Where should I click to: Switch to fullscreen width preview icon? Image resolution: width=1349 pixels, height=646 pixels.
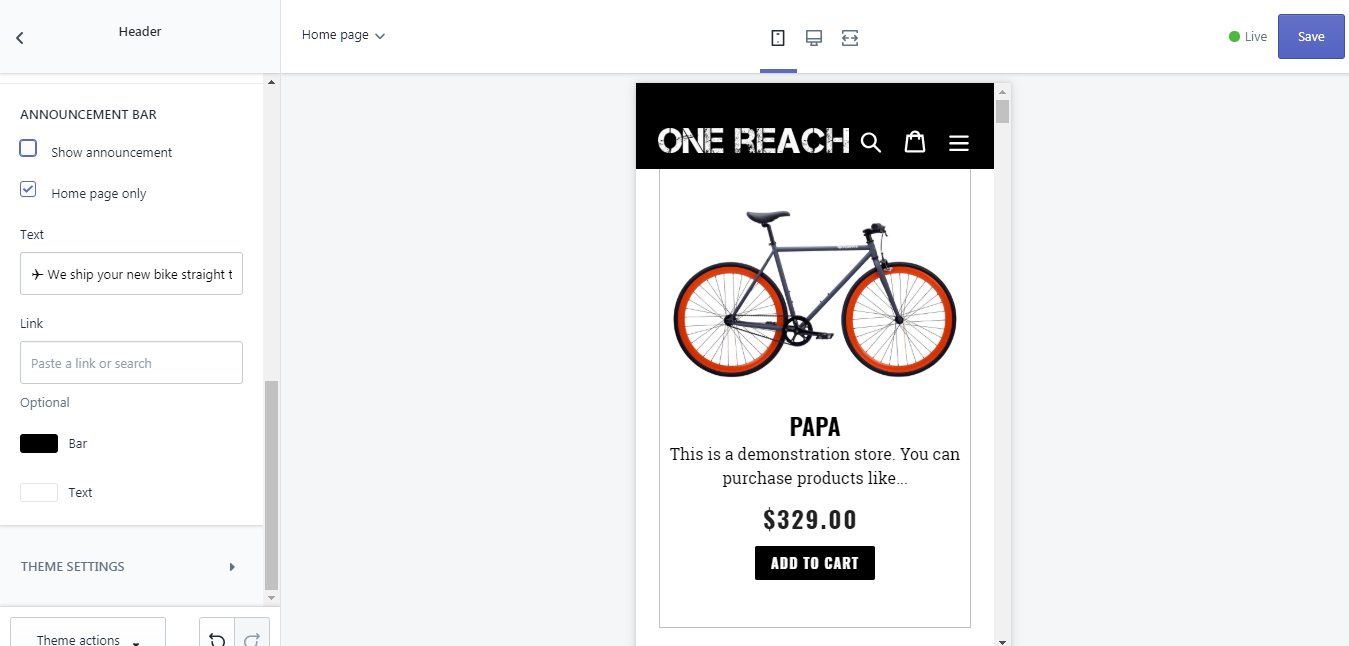pos(850,38)
